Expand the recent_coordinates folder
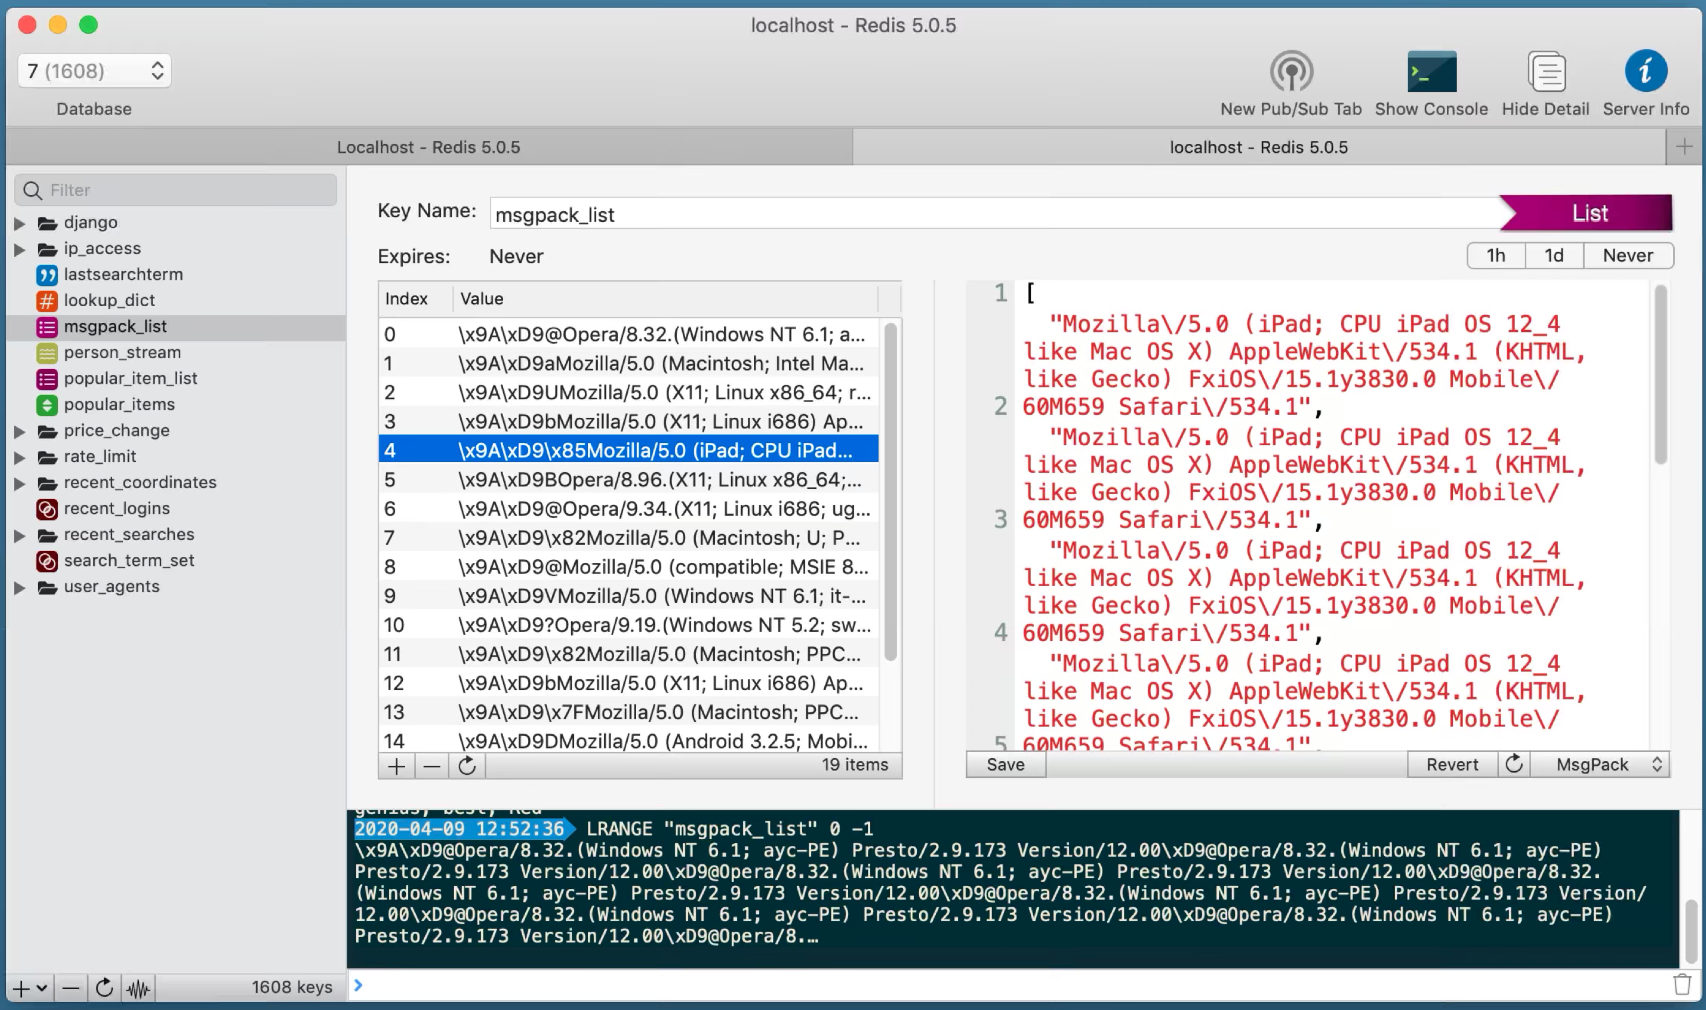 click(x=20, y=483)
